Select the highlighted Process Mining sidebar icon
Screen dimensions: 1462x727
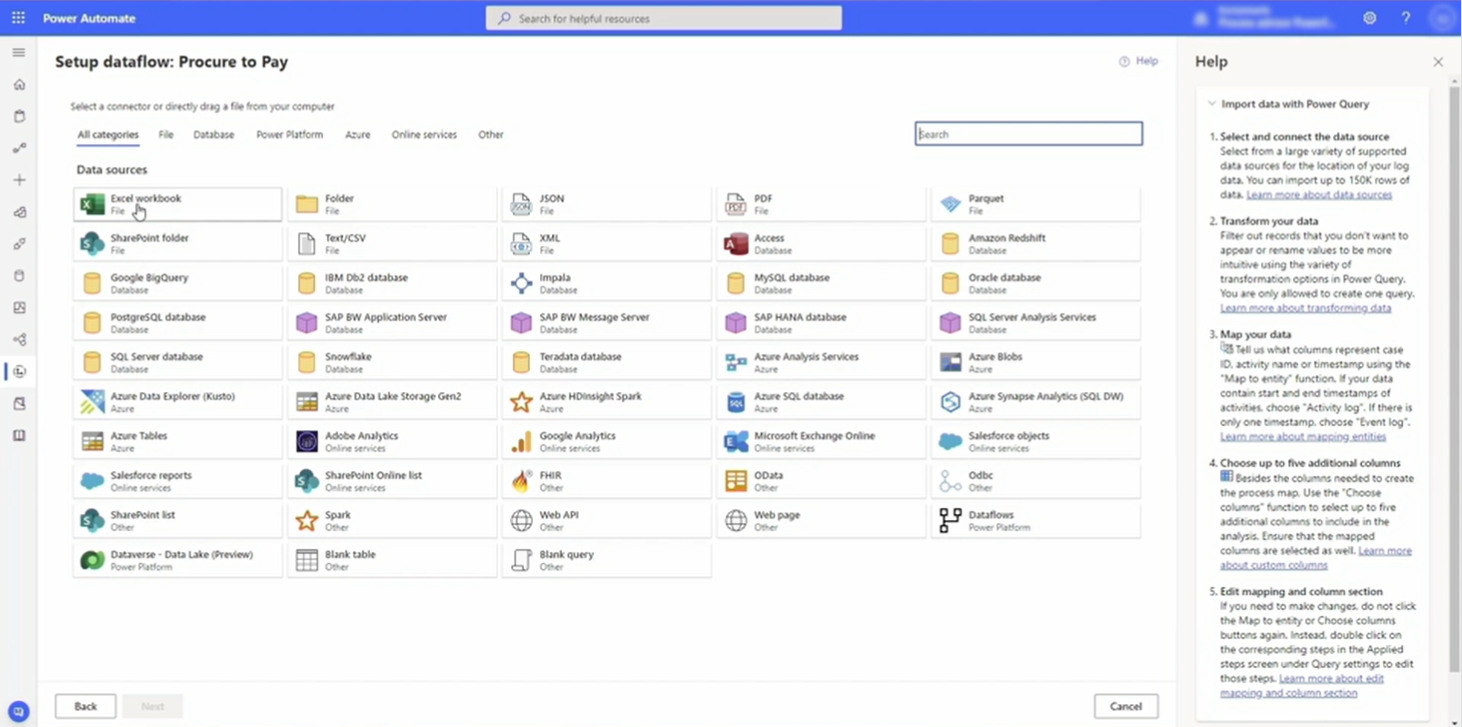pyautogui.click(x=19, y=371)
